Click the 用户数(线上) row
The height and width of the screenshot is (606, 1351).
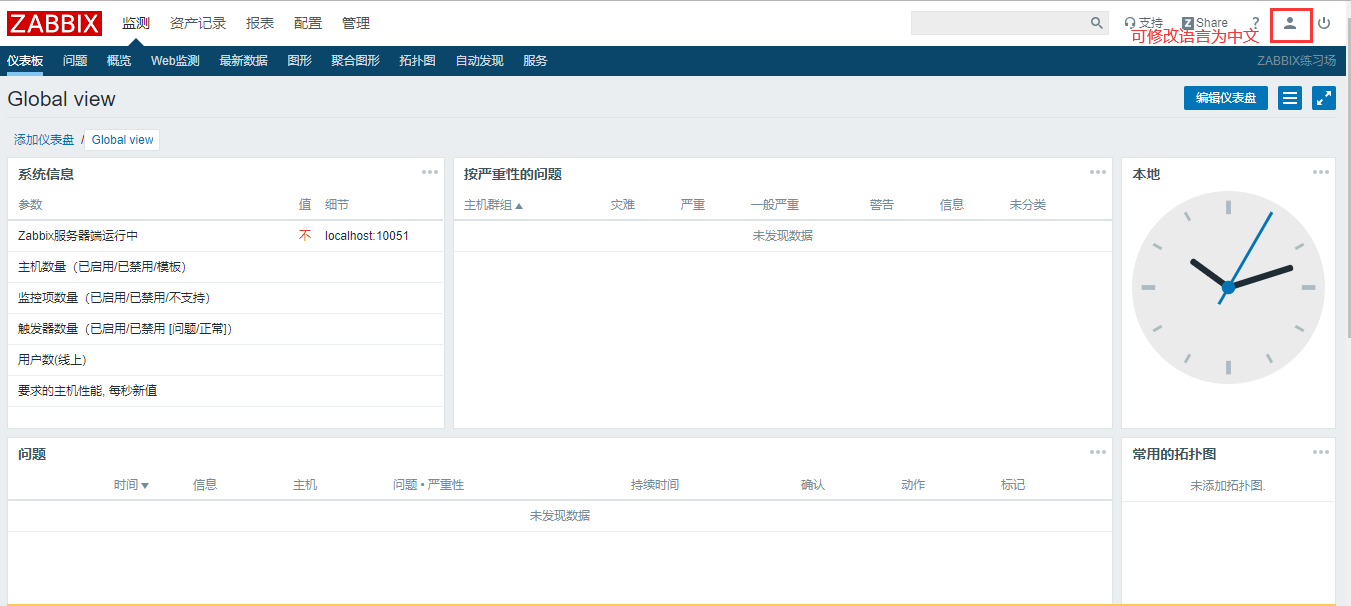click(226, 360)
